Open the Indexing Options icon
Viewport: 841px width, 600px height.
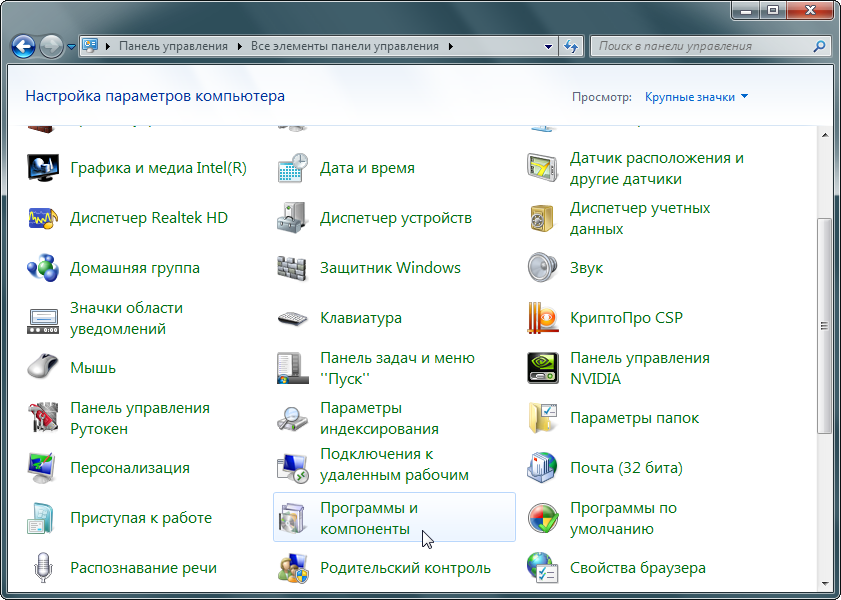pyautogui.click(x=293, y=418)
